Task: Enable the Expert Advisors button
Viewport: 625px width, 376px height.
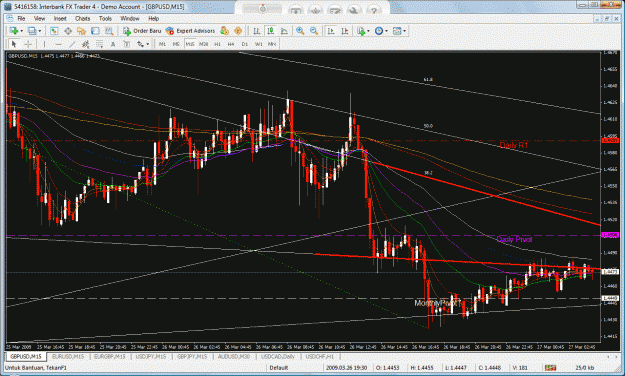Action: coord(191,31)
